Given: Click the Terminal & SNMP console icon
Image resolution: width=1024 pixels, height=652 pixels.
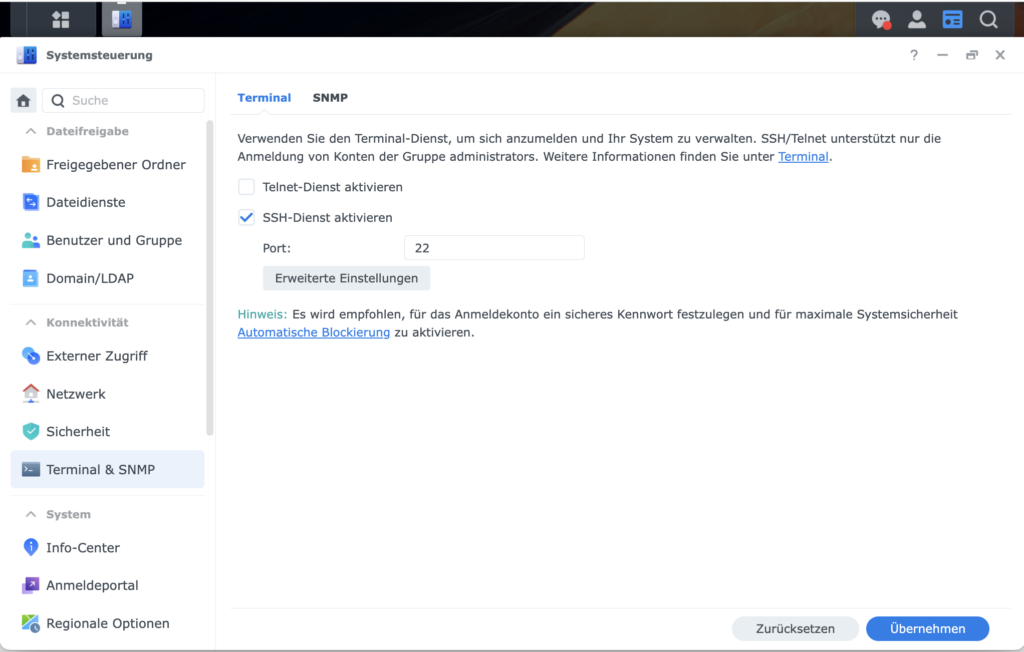Looking at the screenshot, I should point(31,470).
